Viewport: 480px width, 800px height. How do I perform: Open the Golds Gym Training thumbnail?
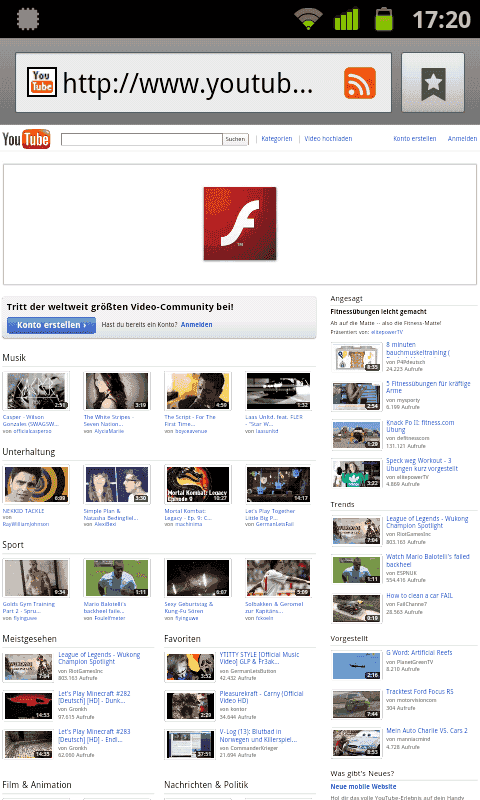click(x=36, y=578)
